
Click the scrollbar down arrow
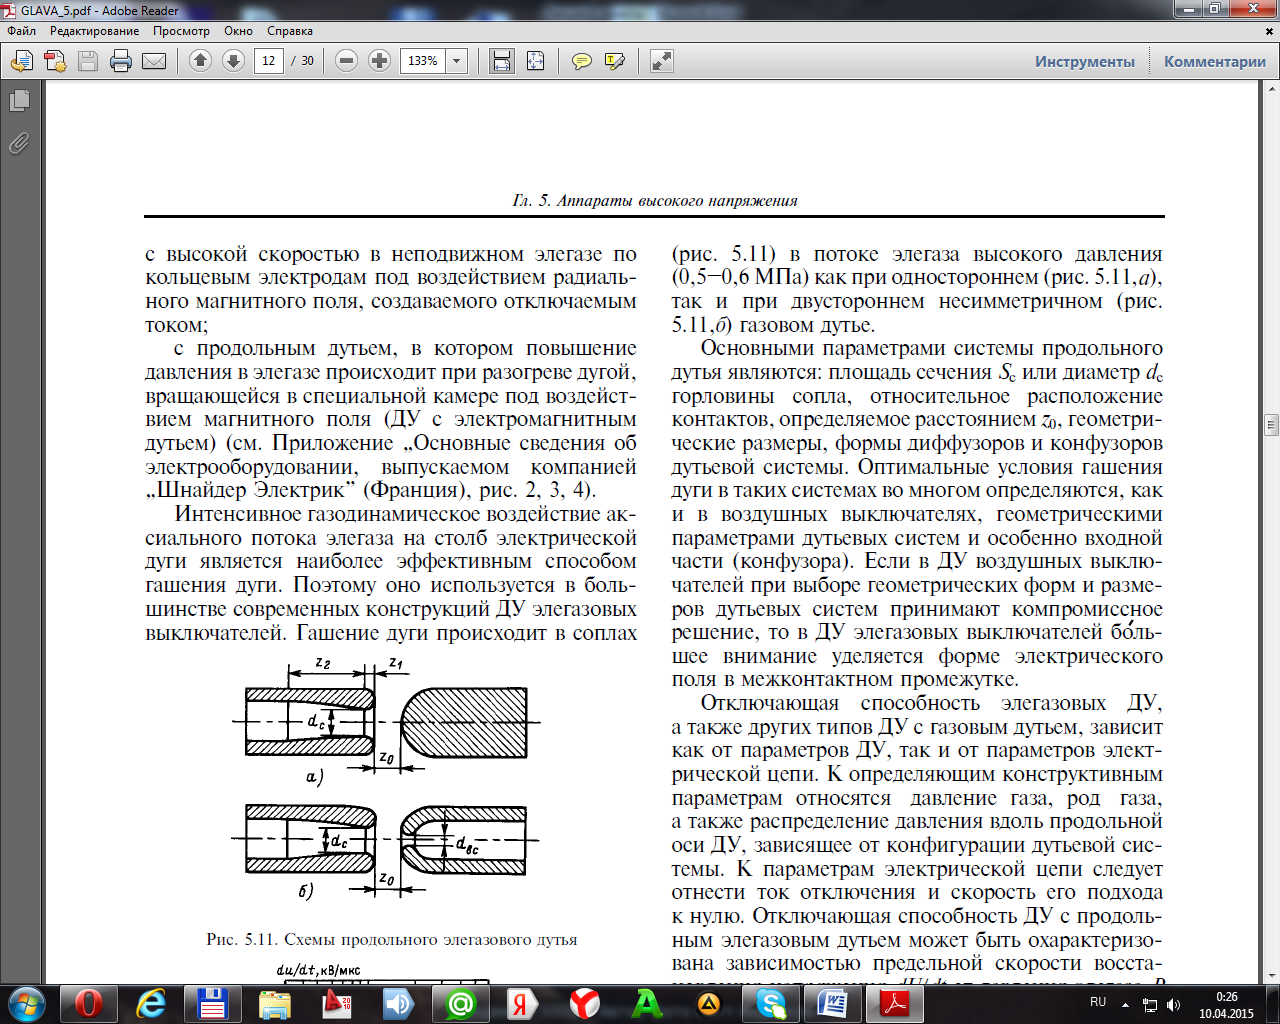[1271, 975]
